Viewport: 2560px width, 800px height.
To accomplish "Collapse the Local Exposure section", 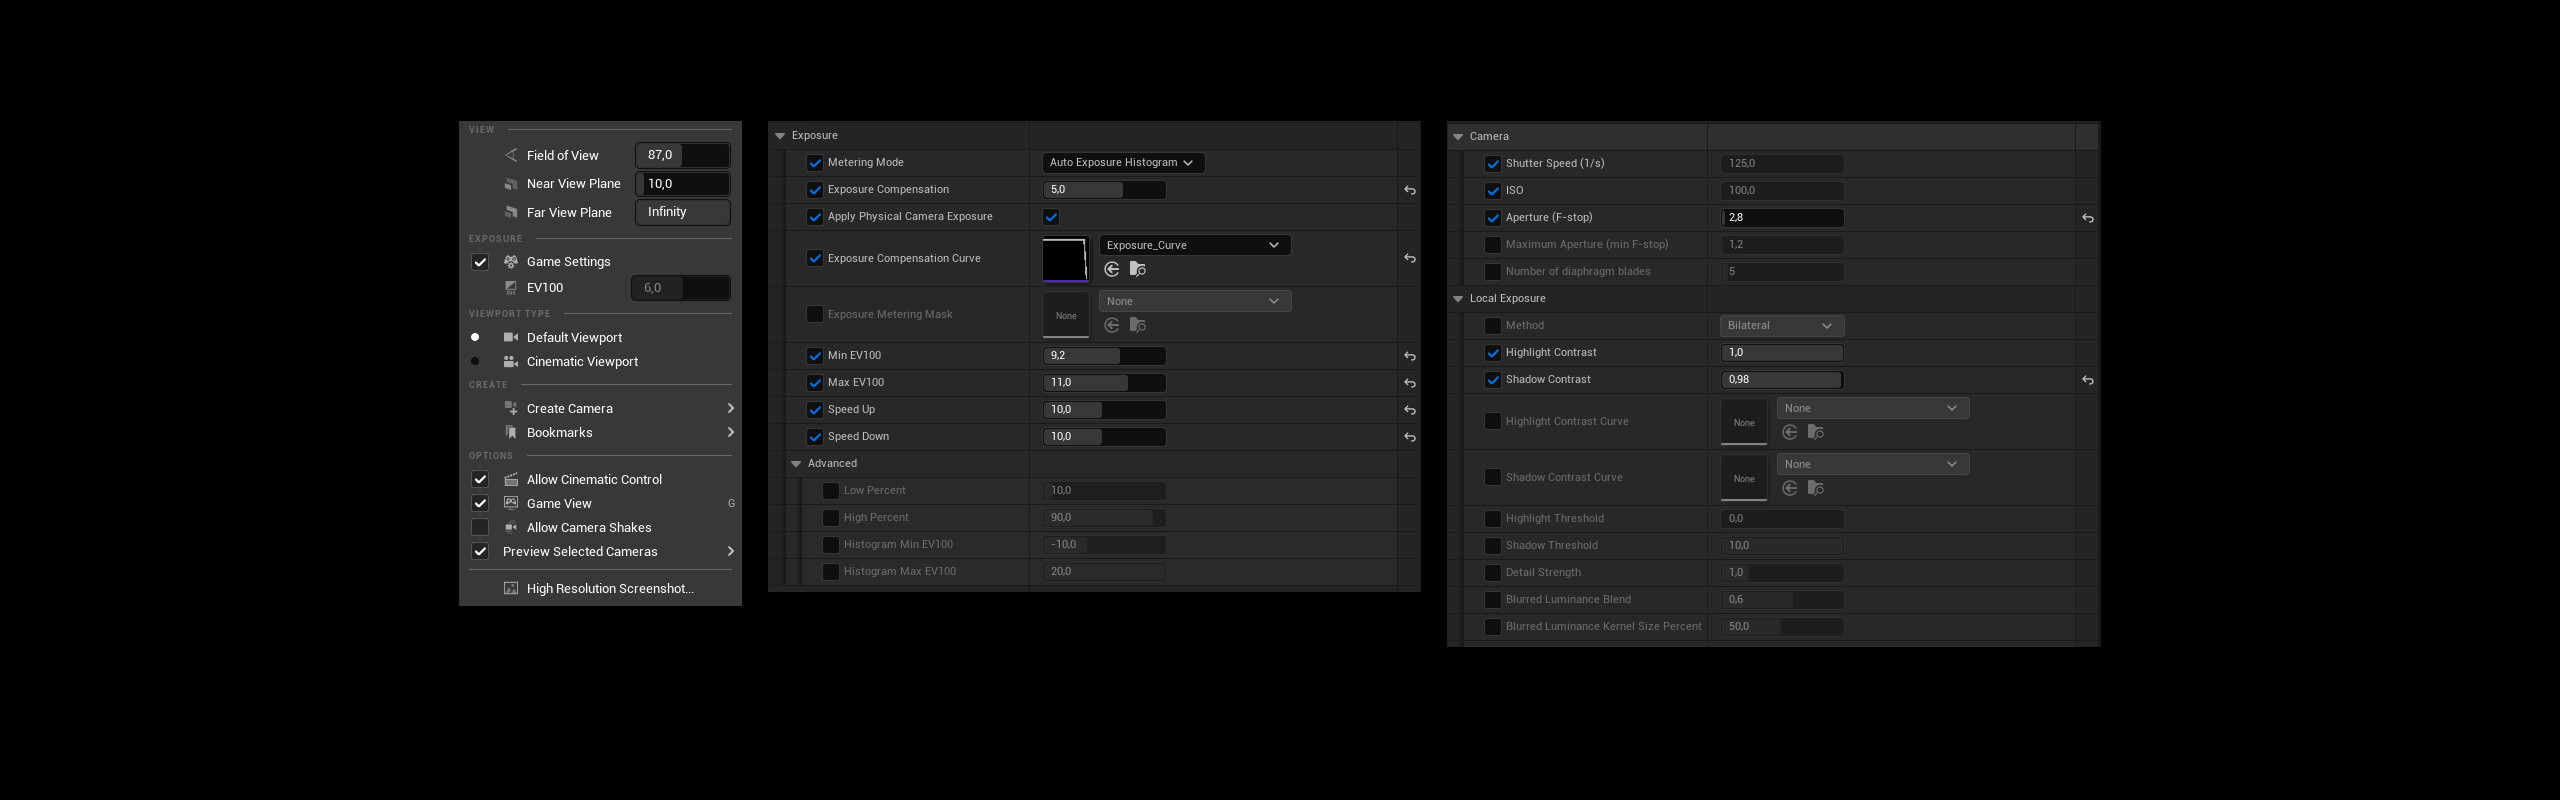I will pos(1458,299).
